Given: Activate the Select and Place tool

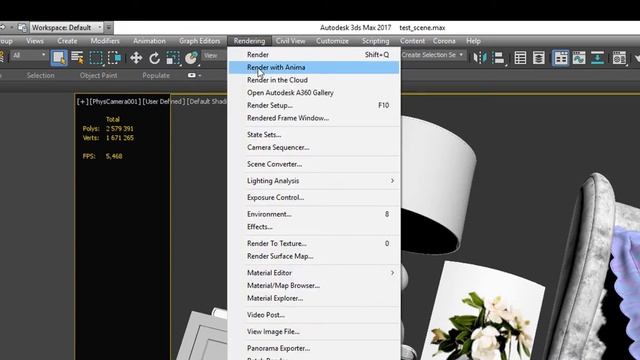Looking at the screenshot, I should [x=191, y=58].
